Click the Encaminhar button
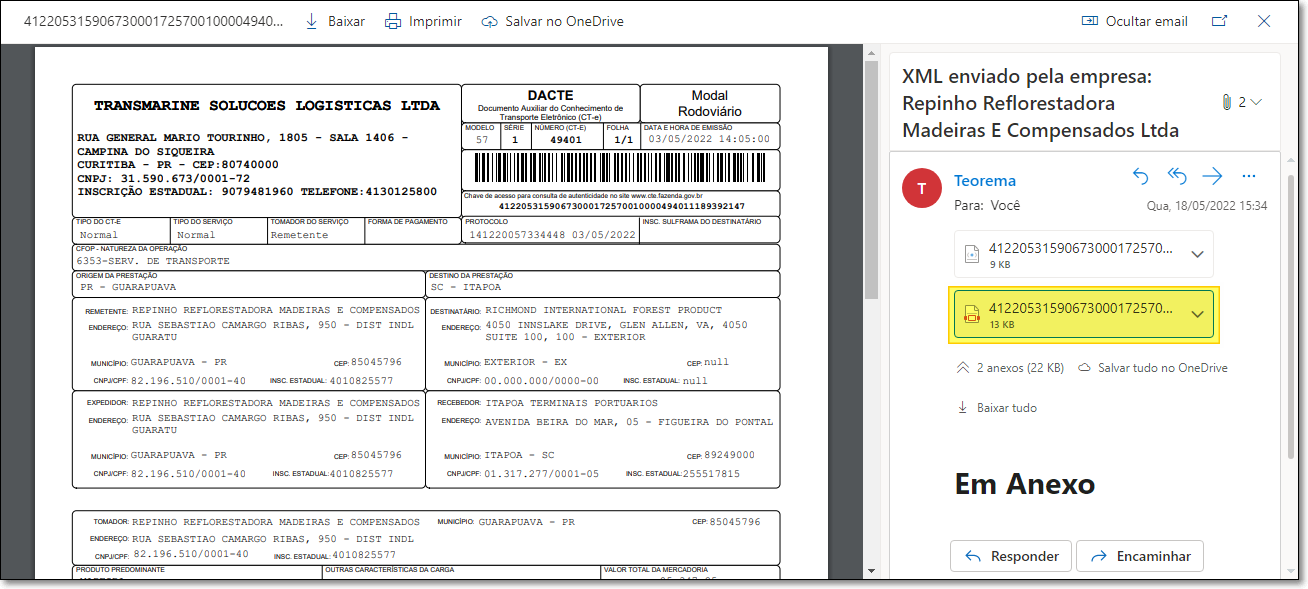1308x589 pixels. (1140, 556)
